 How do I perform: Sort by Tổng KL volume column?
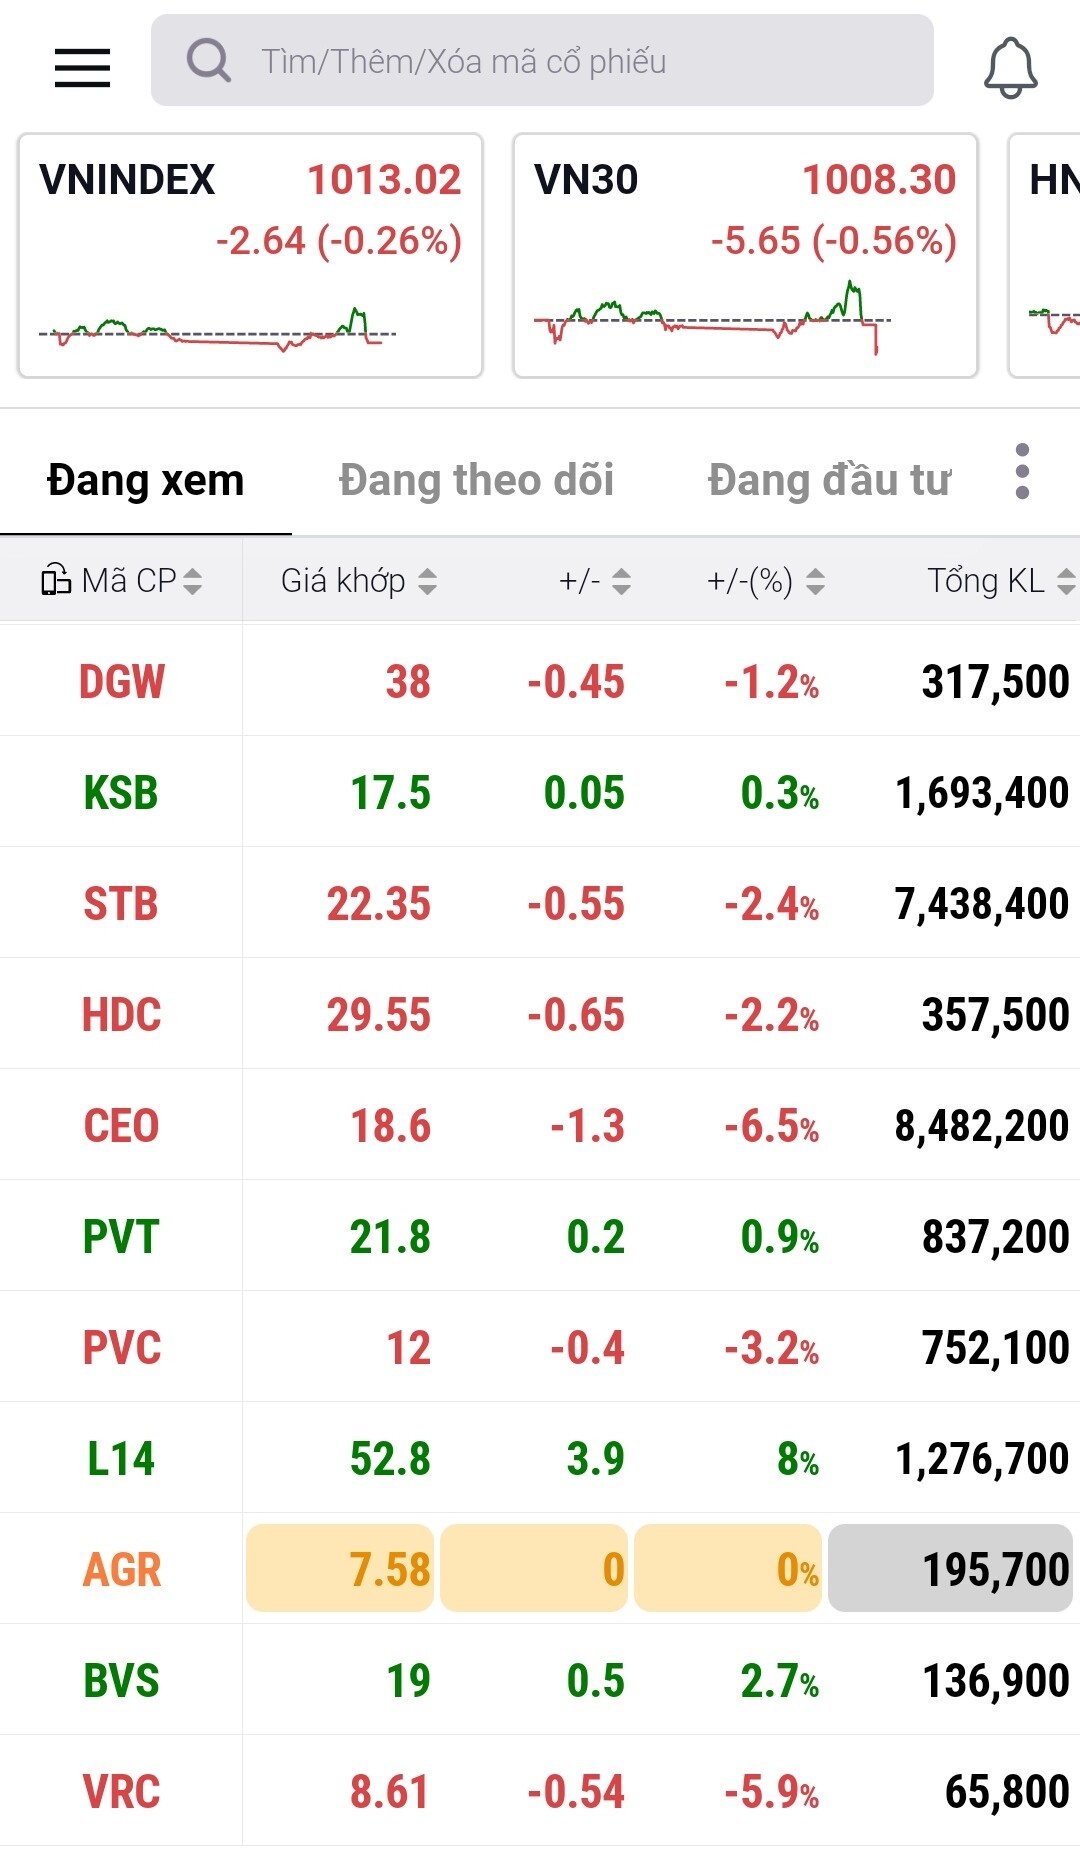tap(1065, 581)
